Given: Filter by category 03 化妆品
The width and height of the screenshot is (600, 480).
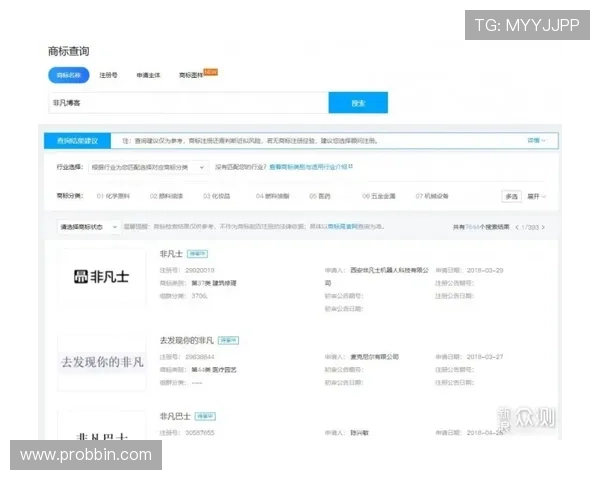Looking at the screenshot, I should pyautogui.click(x=217, y=196).
